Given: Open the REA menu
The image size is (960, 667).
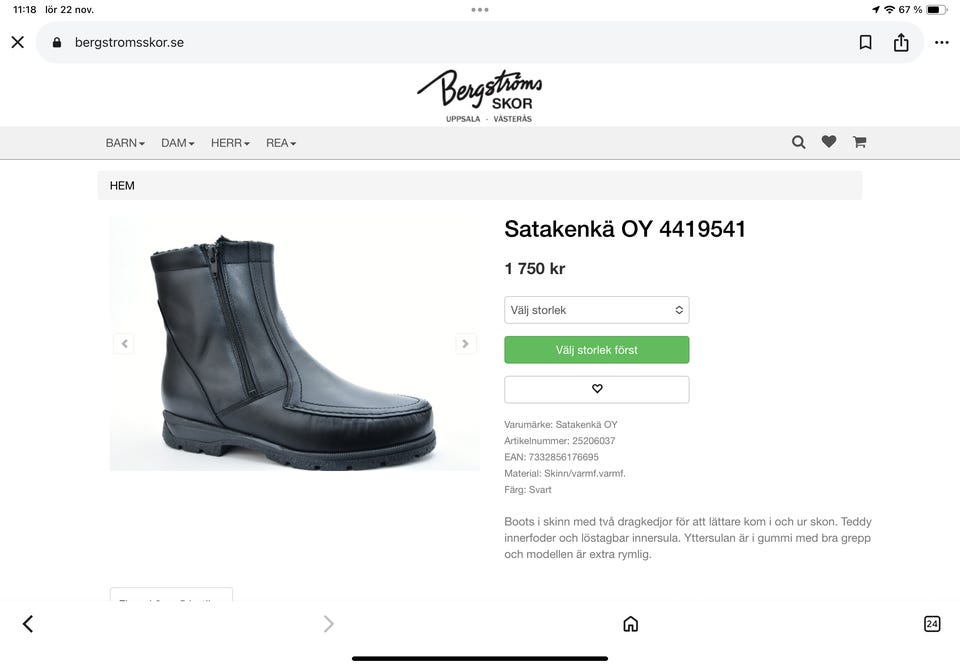Looking at the screenshot, I should click(281, 143).
